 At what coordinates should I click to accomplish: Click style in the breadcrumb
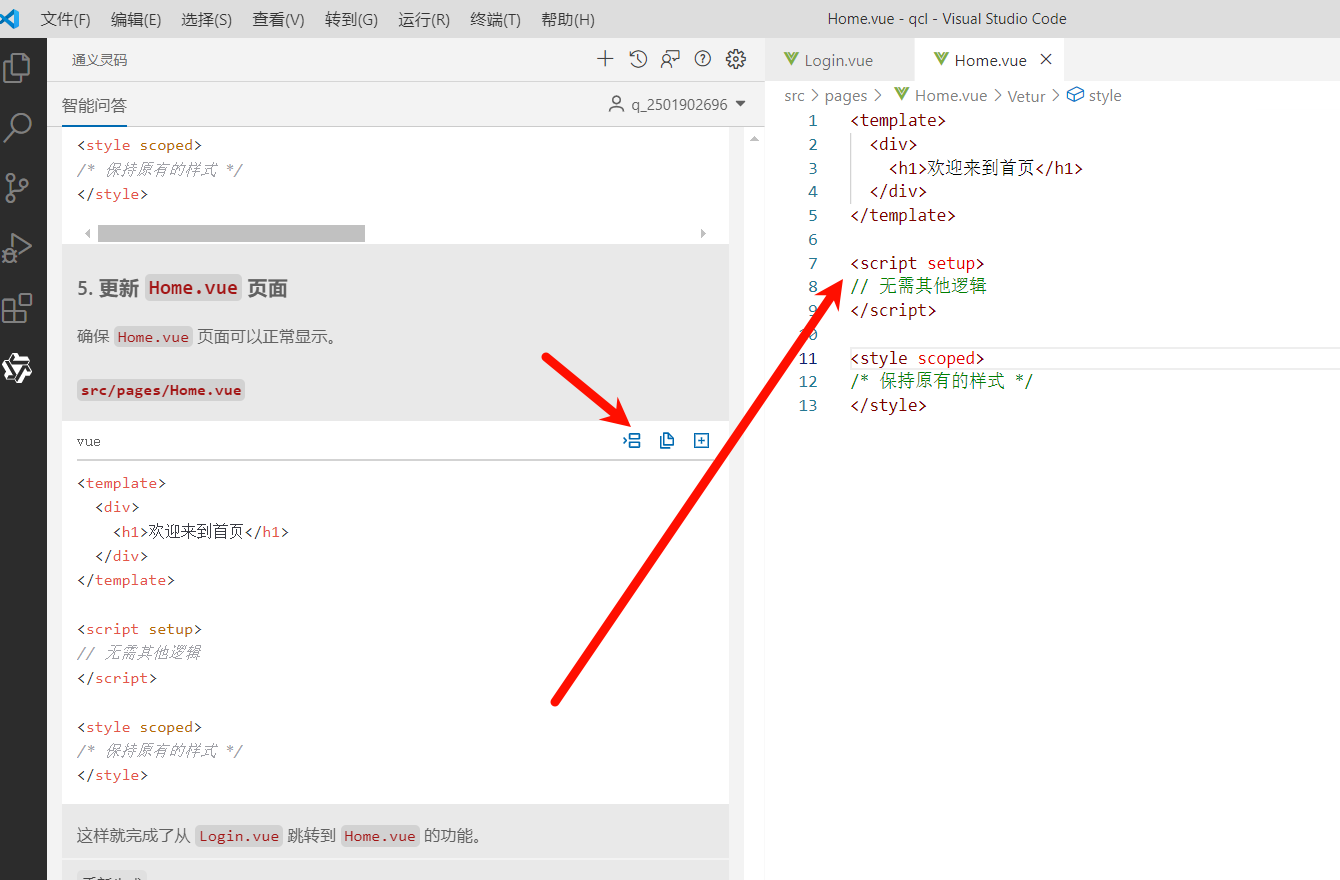(x=1105, y=96)
